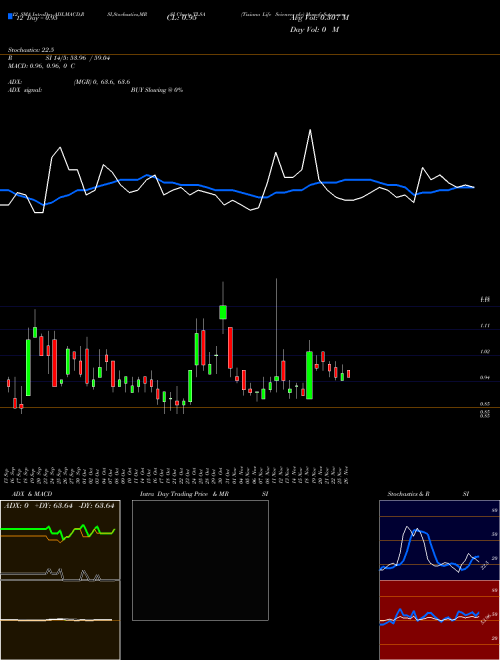Image resolution: width=500 pixels, height=660 pixels.
Task: Click the highest spike of the white line
Action: [310, 130]
